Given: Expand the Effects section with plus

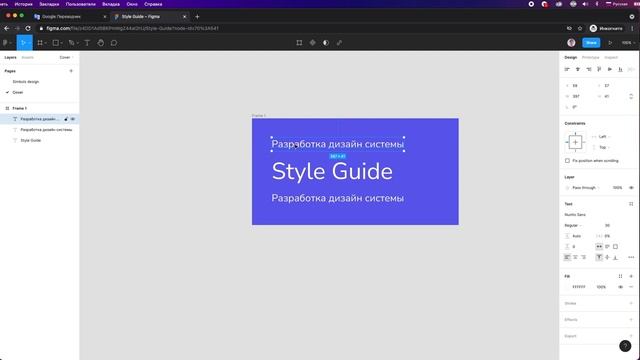Looking at the screenshot, I should click(631, 320).
